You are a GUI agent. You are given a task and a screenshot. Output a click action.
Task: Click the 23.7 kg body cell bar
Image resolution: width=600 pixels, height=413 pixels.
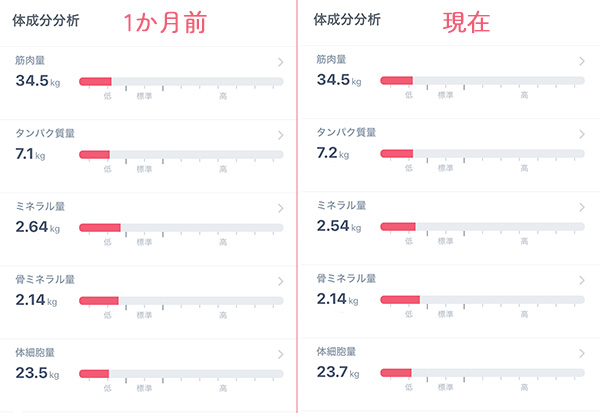[x=482, y=373]
